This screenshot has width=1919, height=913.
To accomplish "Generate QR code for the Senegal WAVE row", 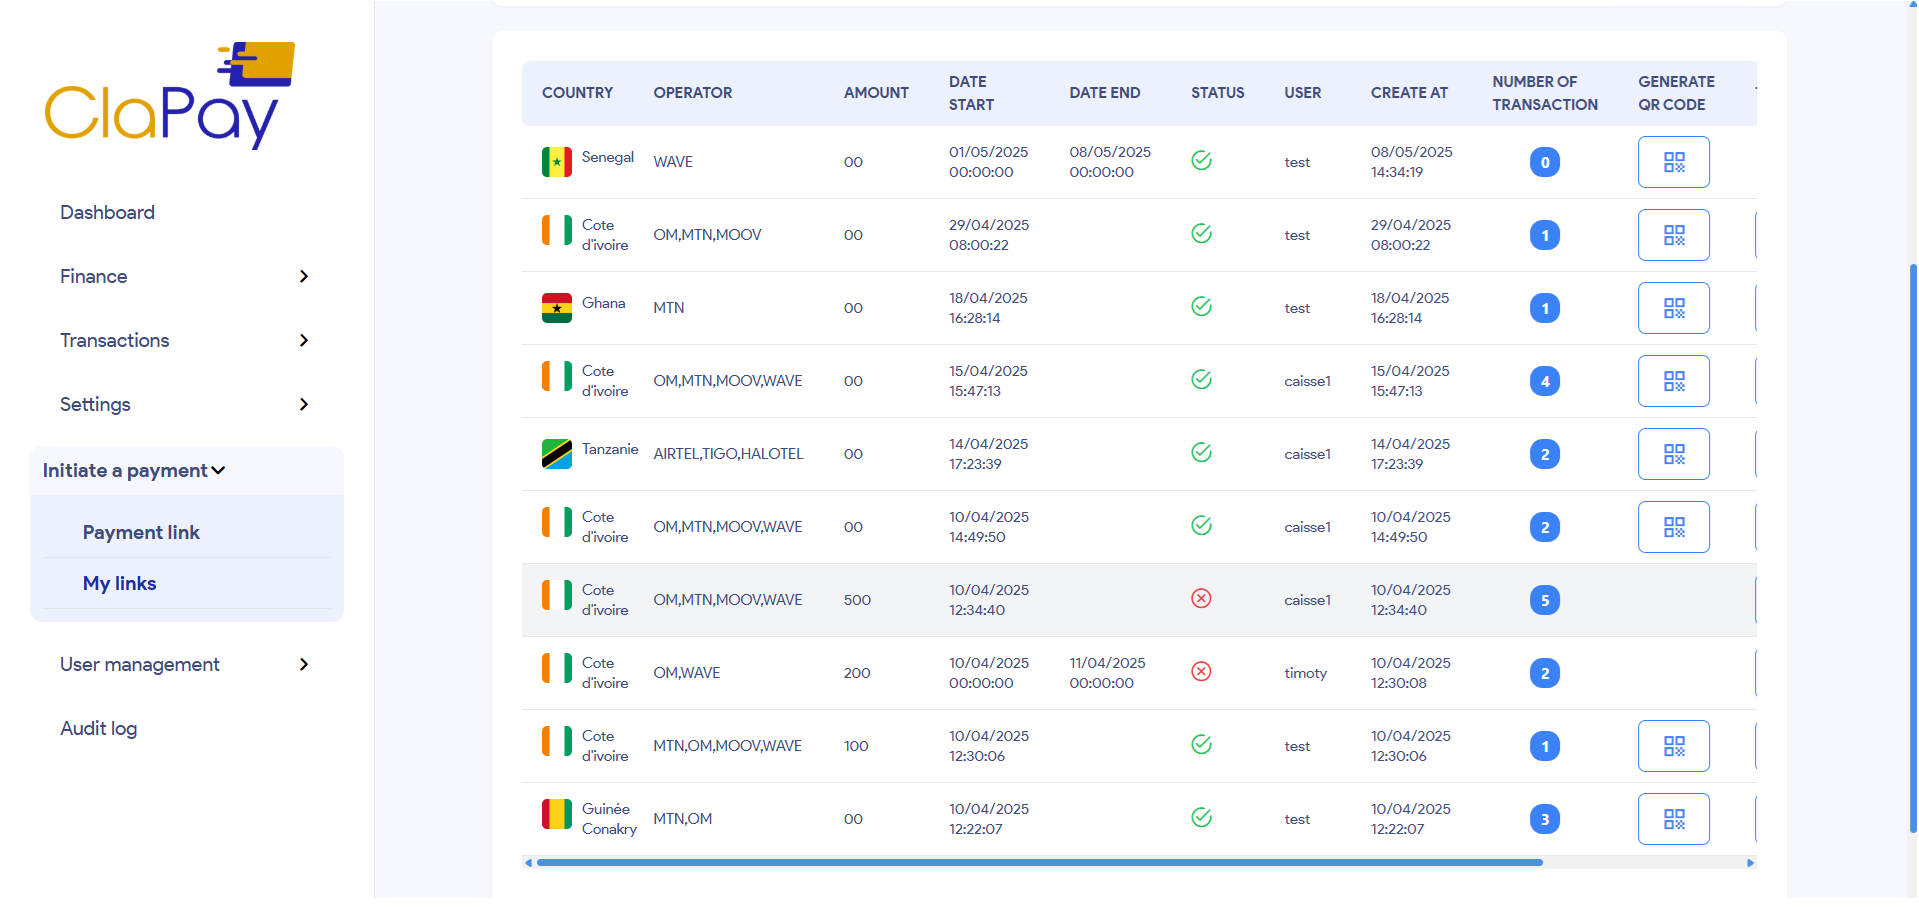I will pos(1673,161).
